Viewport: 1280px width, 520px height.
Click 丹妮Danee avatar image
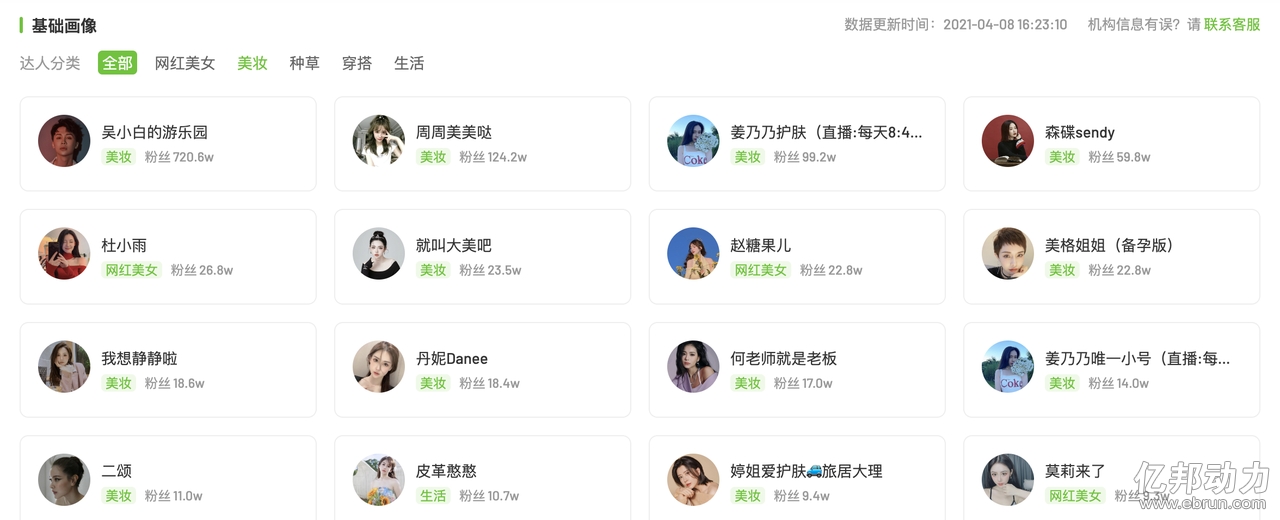click(379, 367)
